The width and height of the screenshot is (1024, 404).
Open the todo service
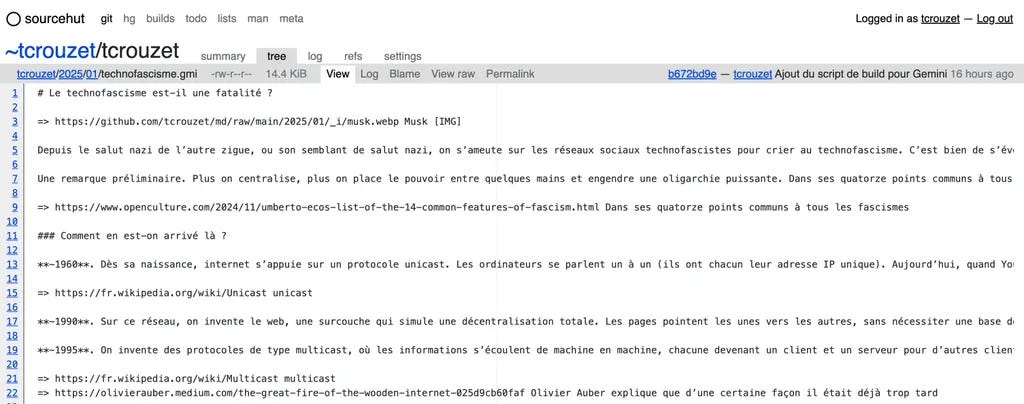[x=196, y=19]
